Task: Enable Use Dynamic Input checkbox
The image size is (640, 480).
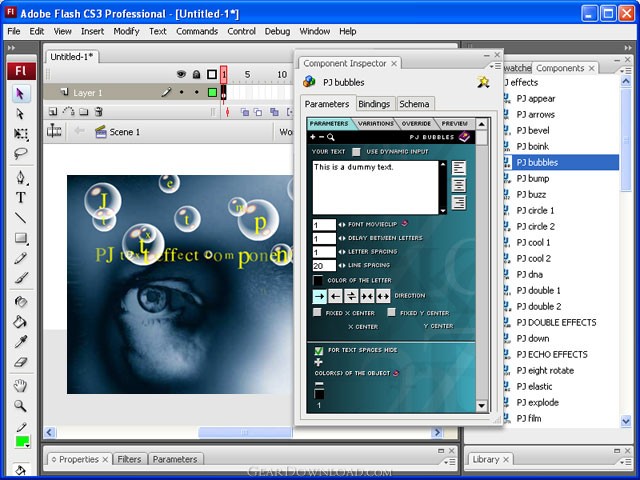Action: [x=356, y=152]
